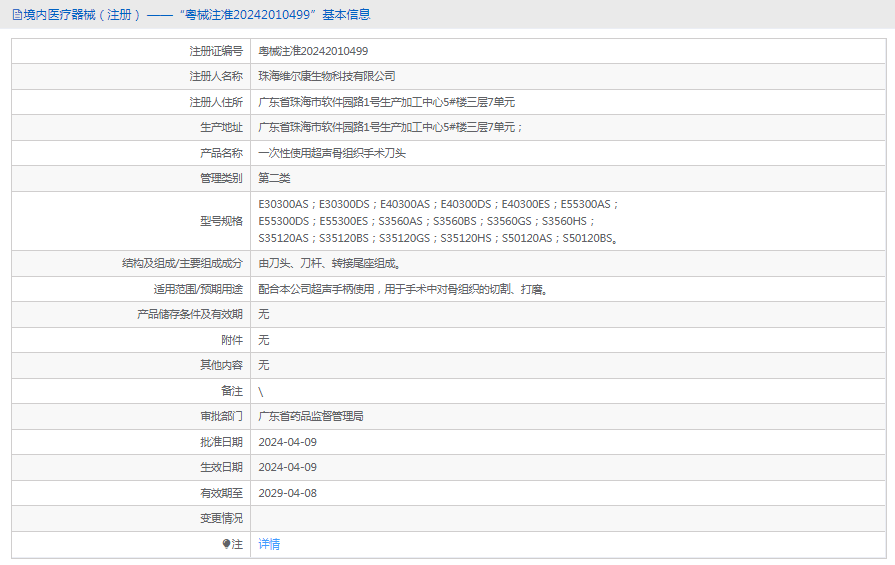Click the 其他内容 label
Image resolution: width=895 pixels, height=565 pixels.
221,365
